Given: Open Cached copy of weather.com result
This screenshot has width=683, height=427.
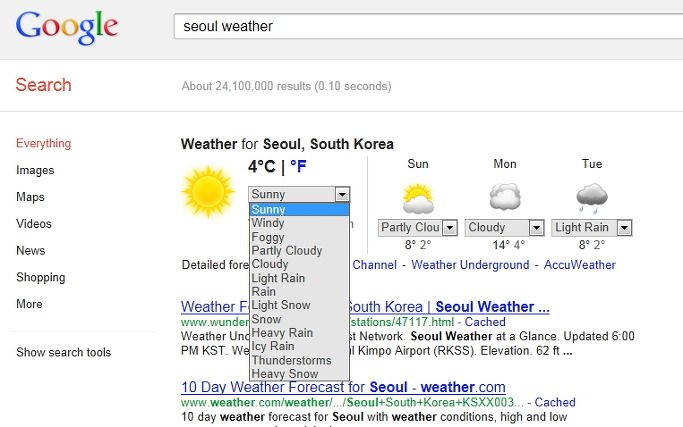Looking at the screenshot, I should click(555, 402).
